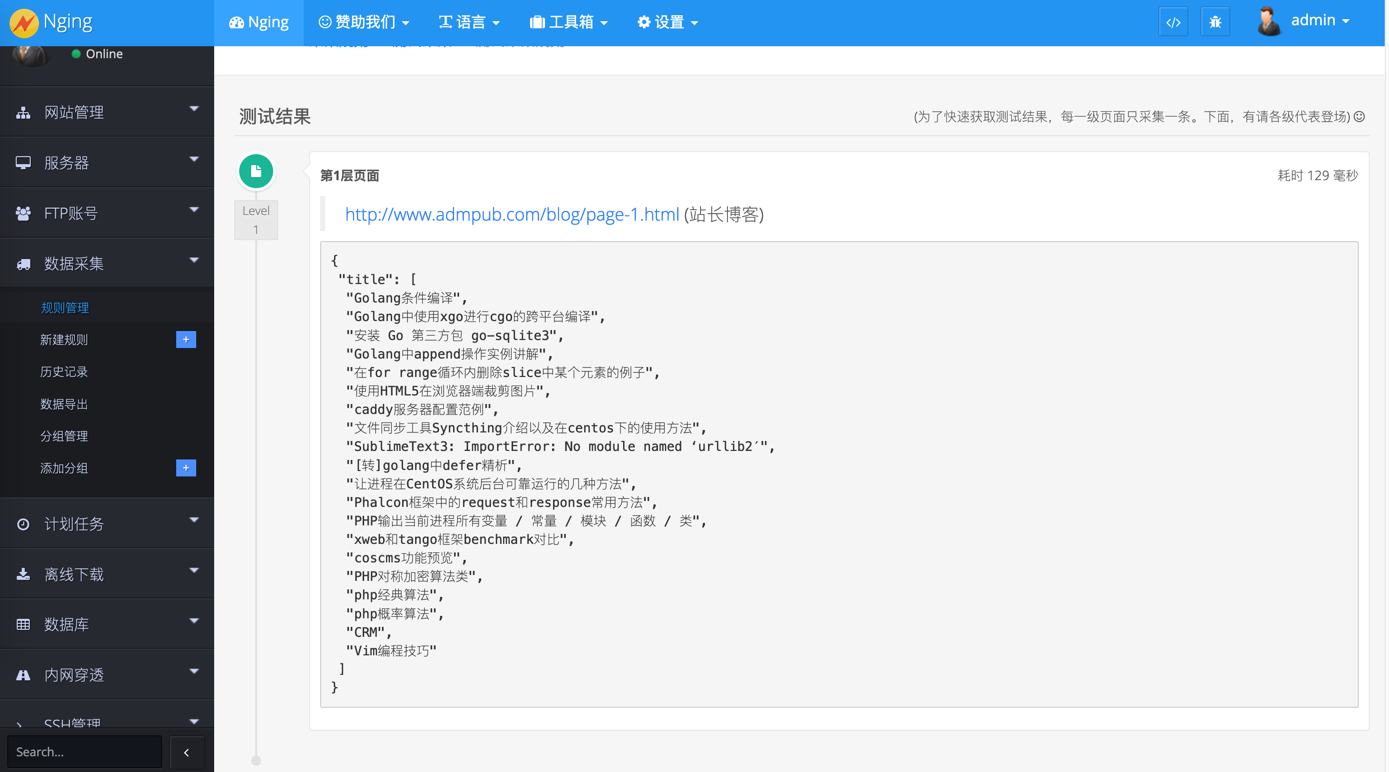Expand the FTP账号 sidebar section
1389x772 pixels.
[107, 213]
